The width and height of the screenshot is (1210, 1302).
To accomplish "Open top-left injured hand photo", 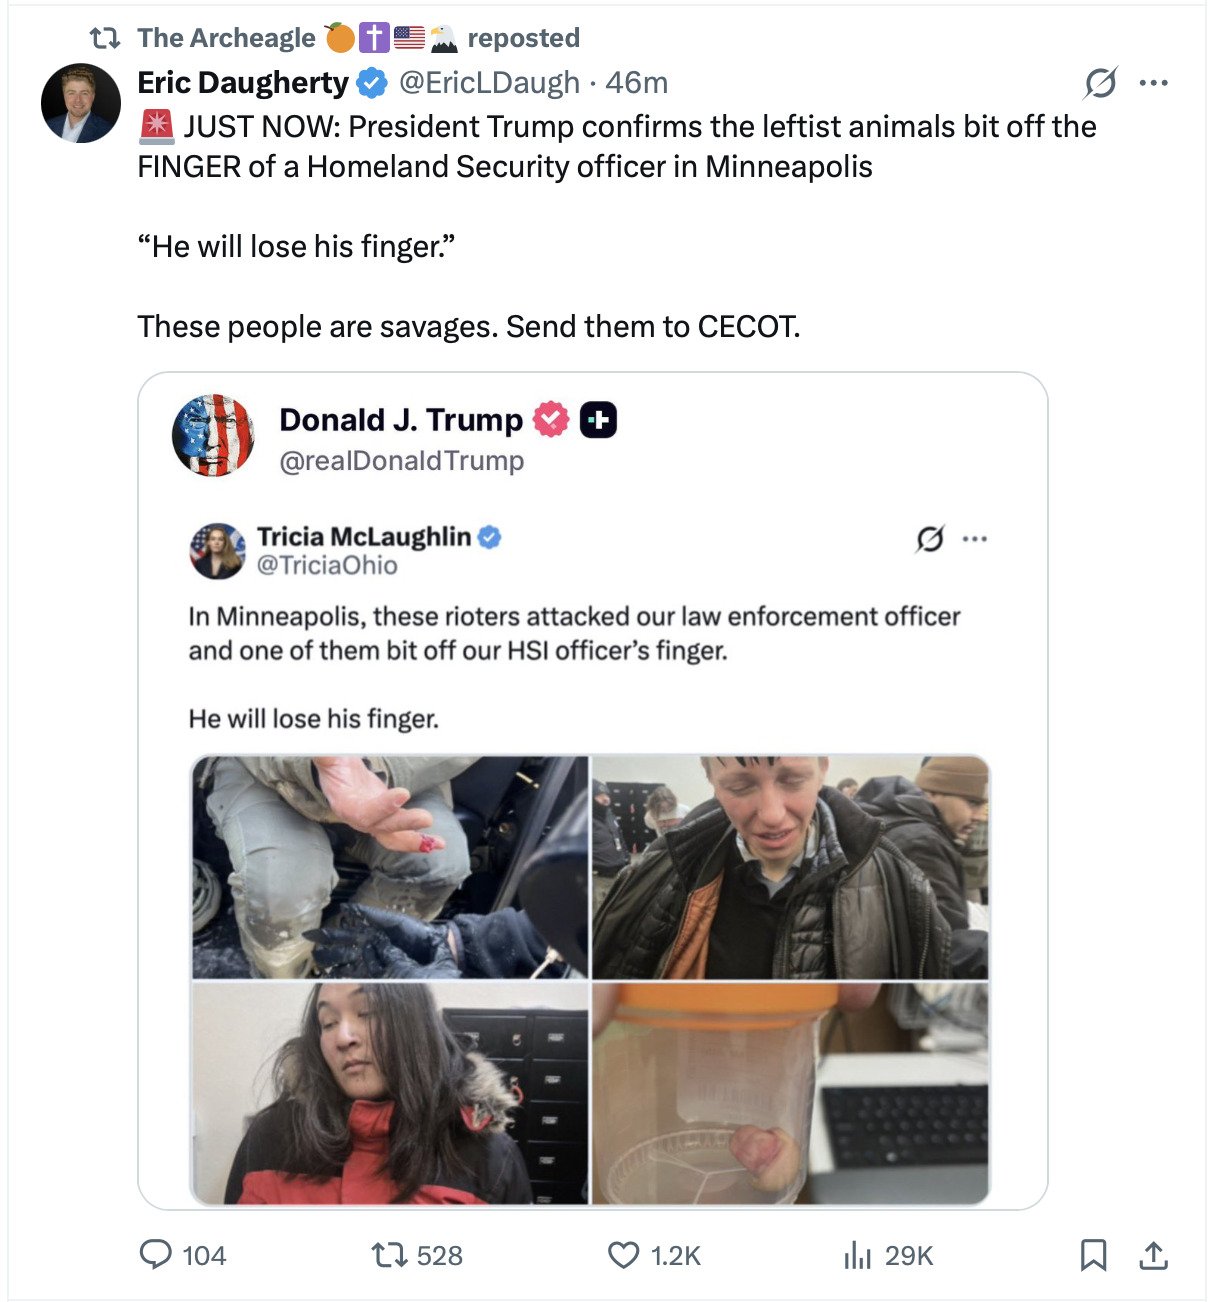I will point(390,867).
